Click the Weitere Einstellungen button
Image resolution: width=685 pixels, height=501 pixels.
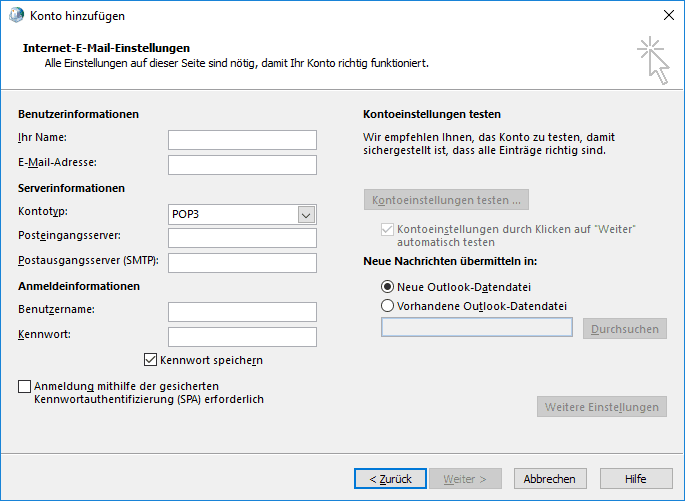[602, 407]
